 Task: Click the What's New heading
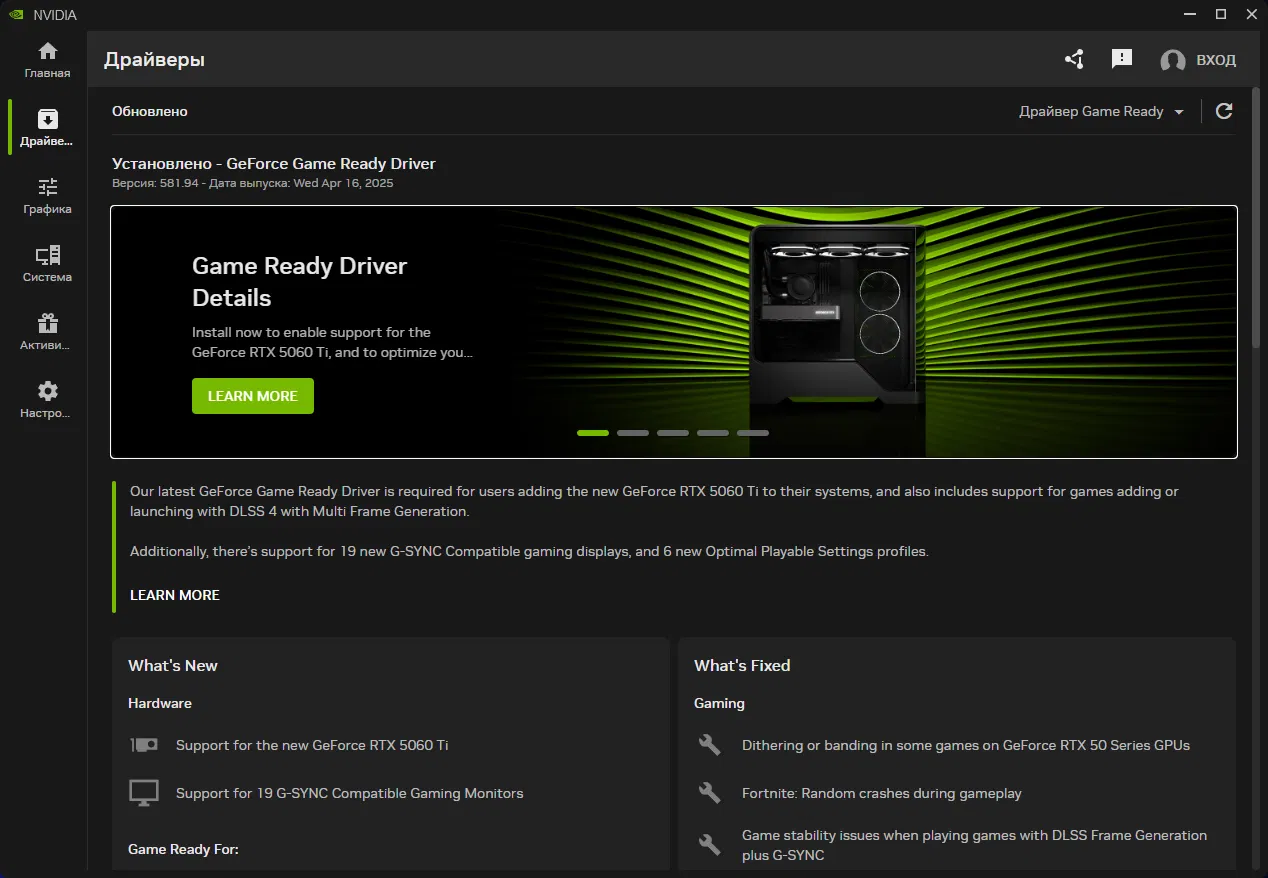pos(173,665)
